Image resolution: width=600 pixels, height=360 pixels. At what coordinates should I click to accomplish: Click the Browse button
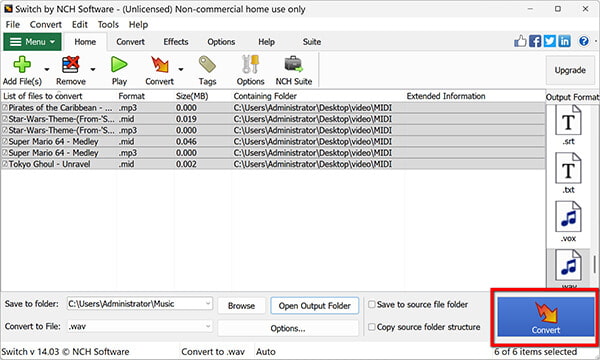(x=241, y=306)
